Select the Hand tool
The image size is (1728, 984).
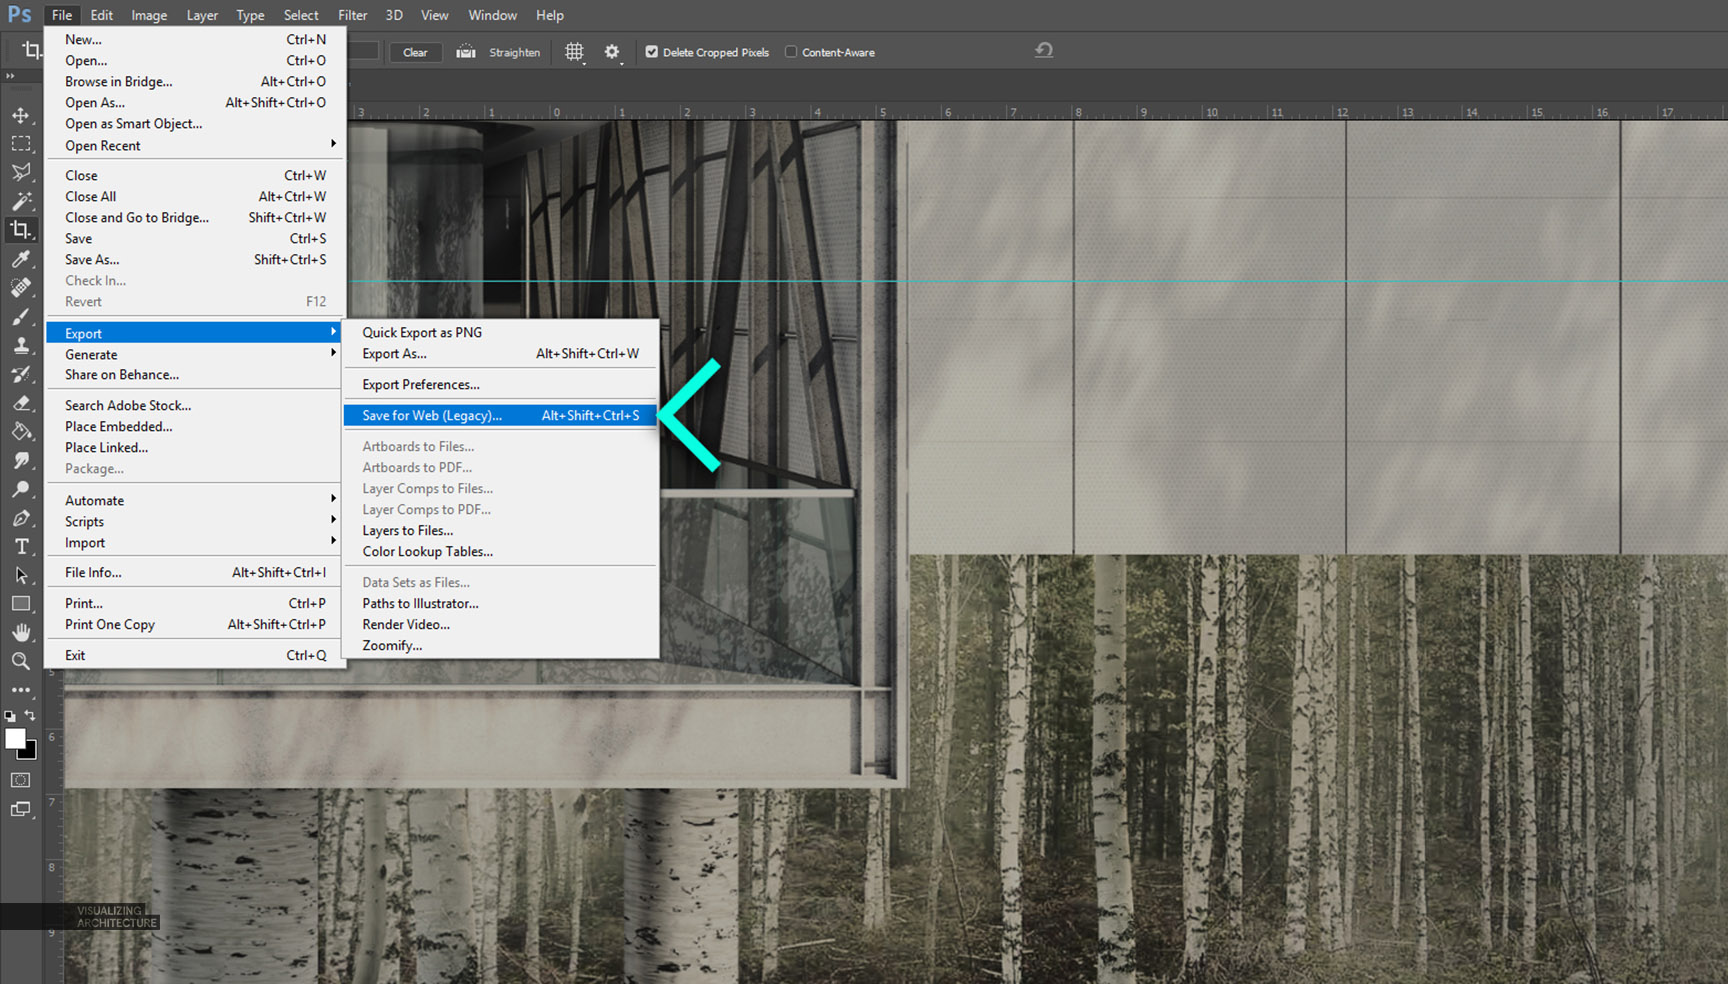(21, 633)
